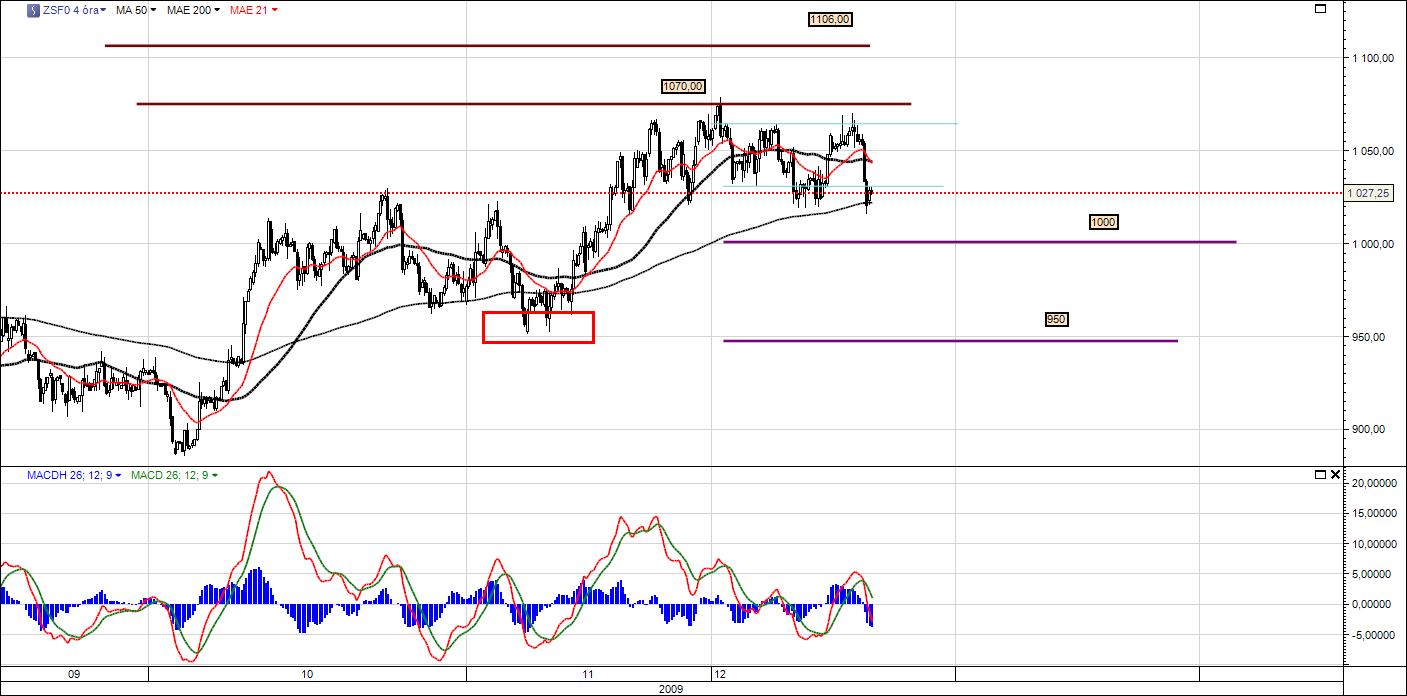This screenshot has width=1407, height=696.
Task: Click the current price marker 1 027,25
Action: click(1372, 193)
